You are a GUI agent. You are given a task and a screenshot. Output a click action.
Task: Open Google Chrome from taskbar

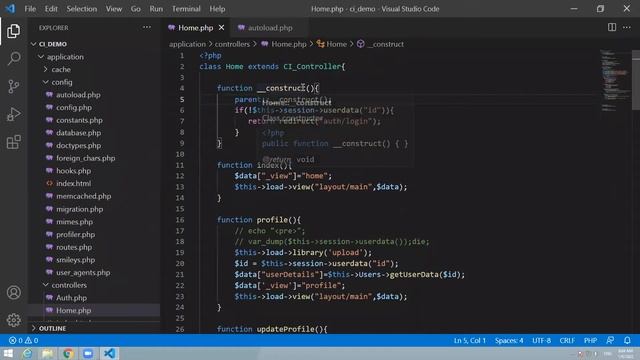[68, 353]
